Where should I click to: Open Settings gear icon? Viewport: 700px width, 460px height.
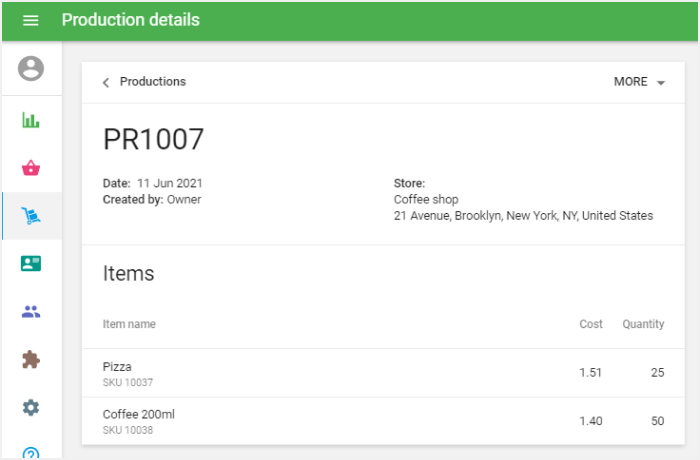[31, 407]
